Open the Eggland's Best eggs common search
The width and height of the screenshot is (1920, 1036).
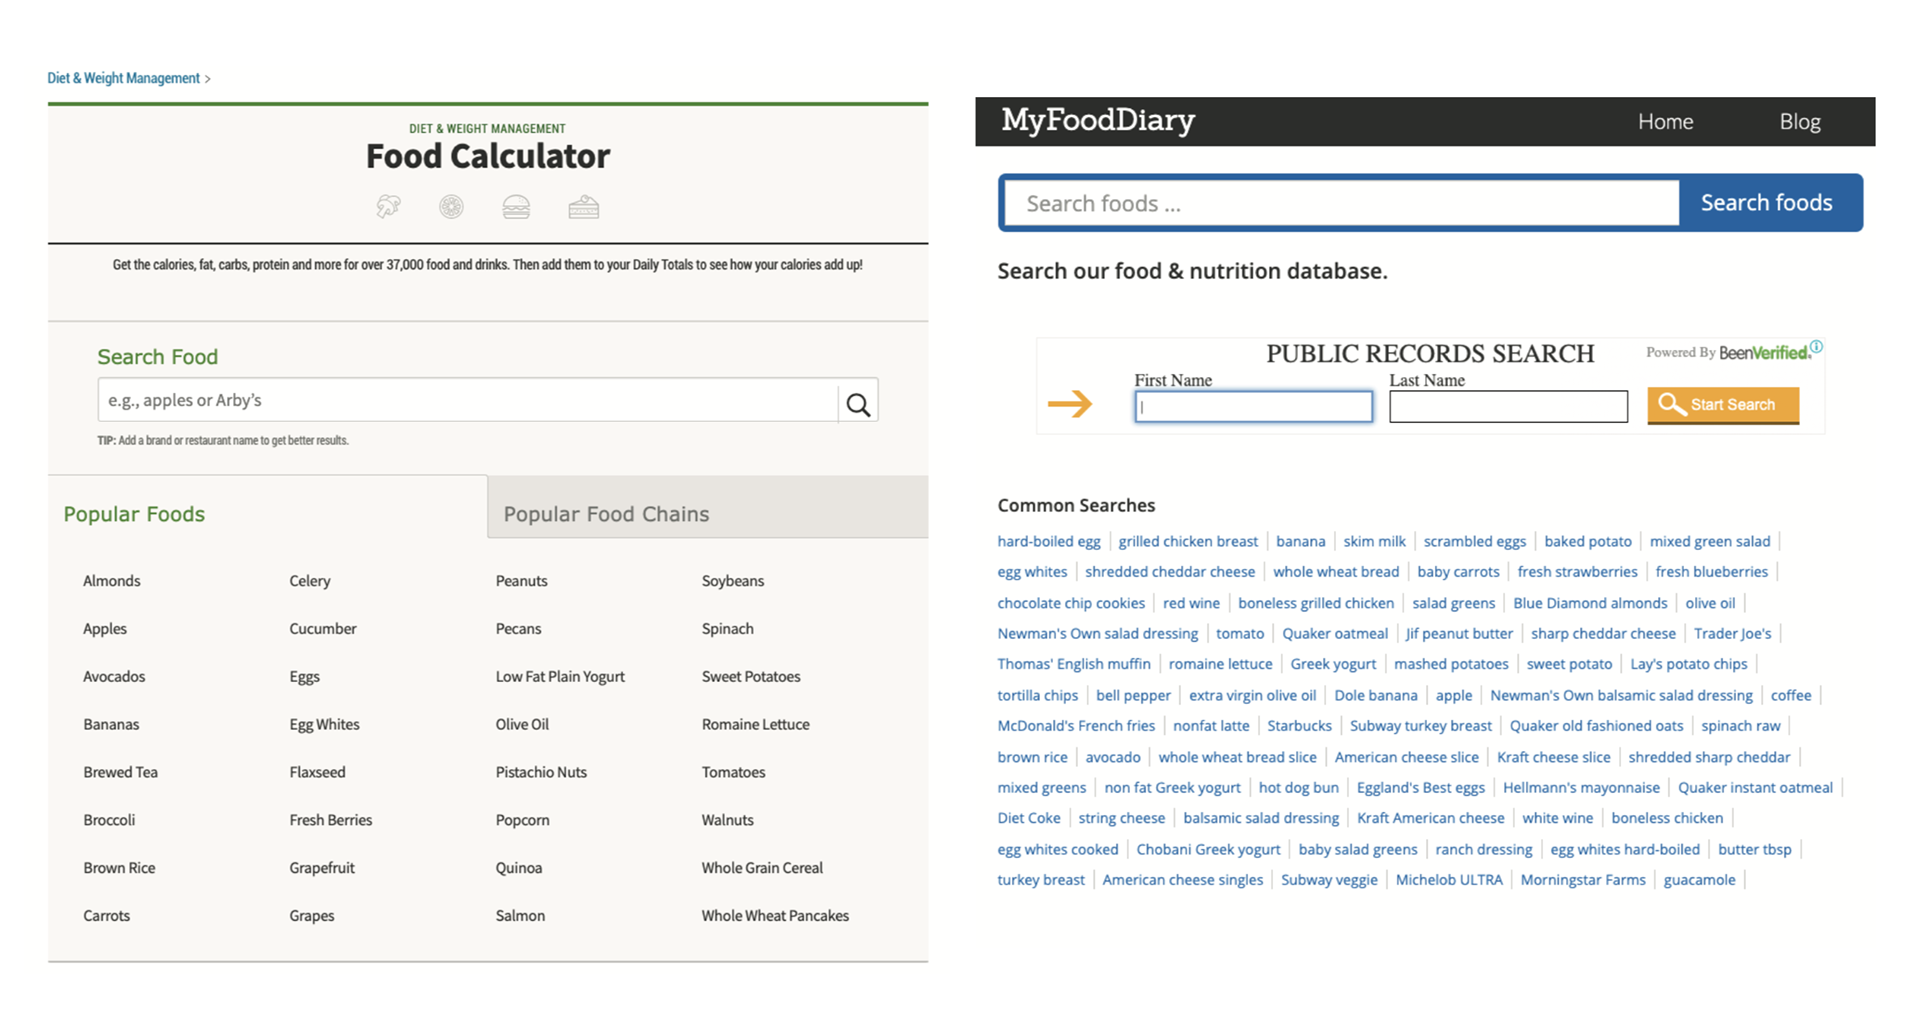coord(1420,788)
